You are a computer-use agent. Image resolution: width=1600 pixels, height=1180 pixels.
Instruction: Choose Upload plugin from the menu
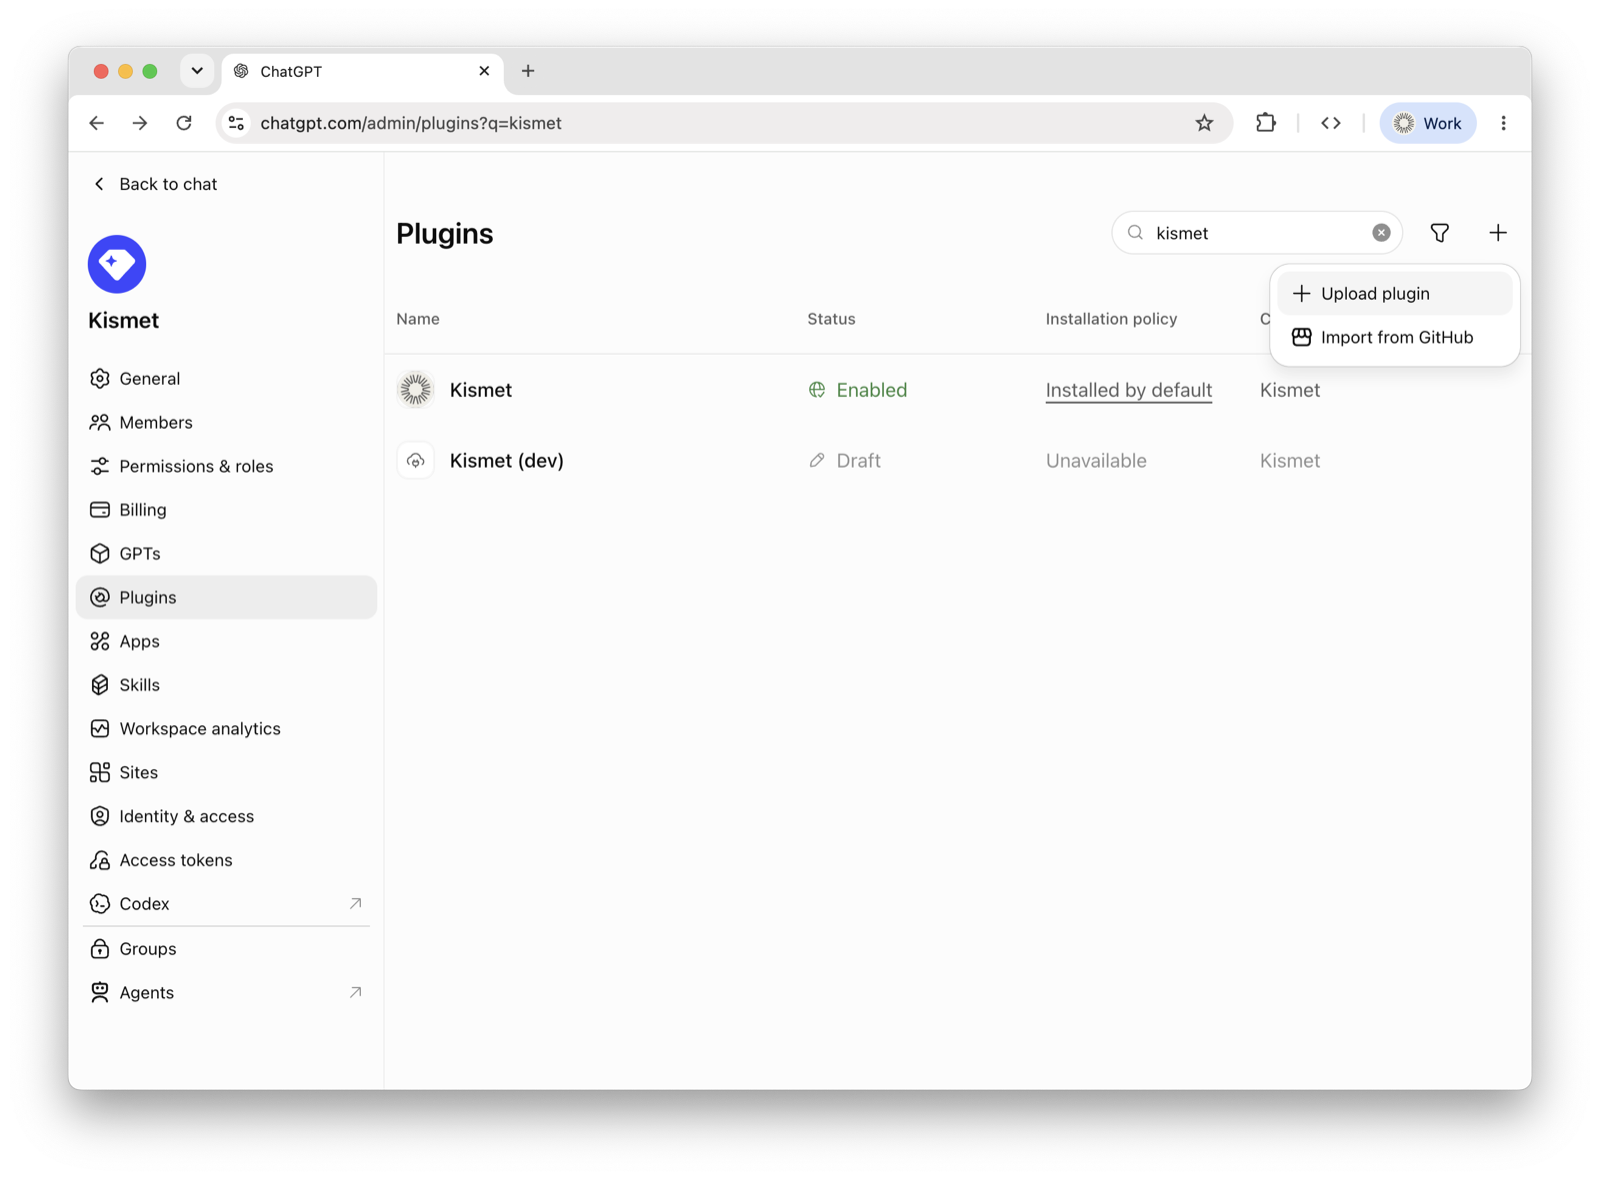click(1394, 294)
